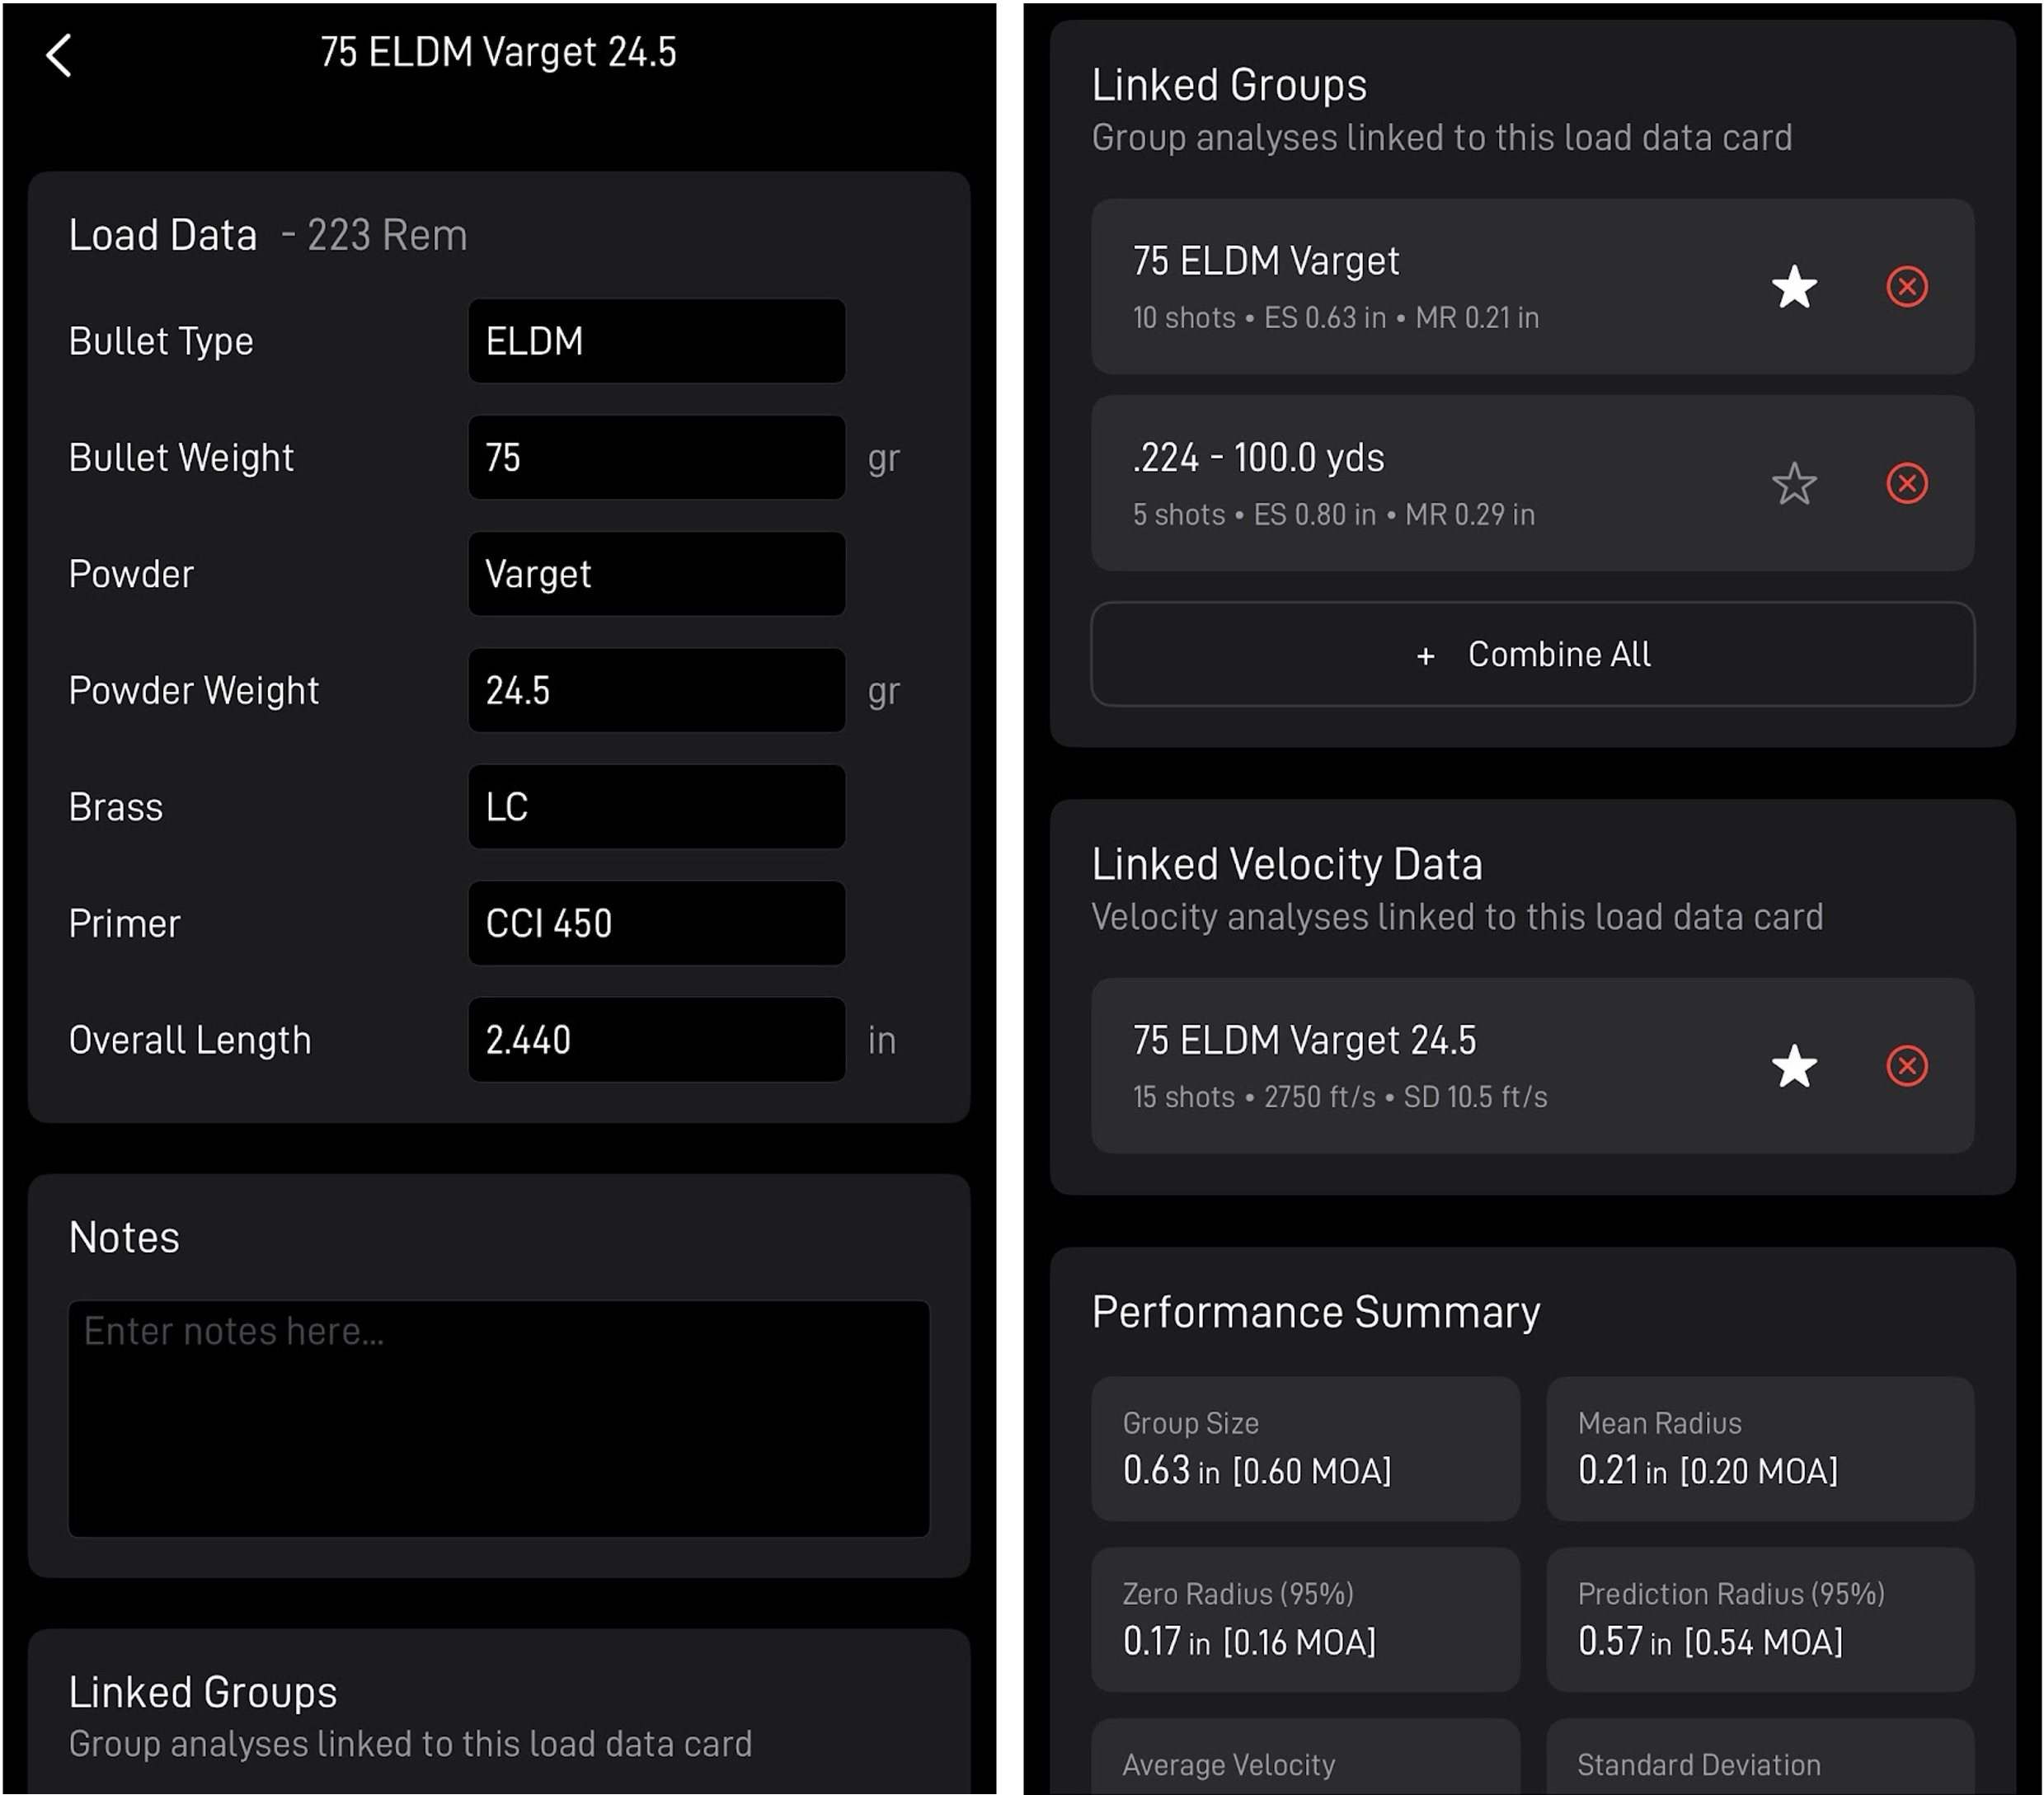Remove the .224 - 100.0 yds group
Viewport: 2044px width, 1795px height.
pyautogui.click(x=1907, y=483)
